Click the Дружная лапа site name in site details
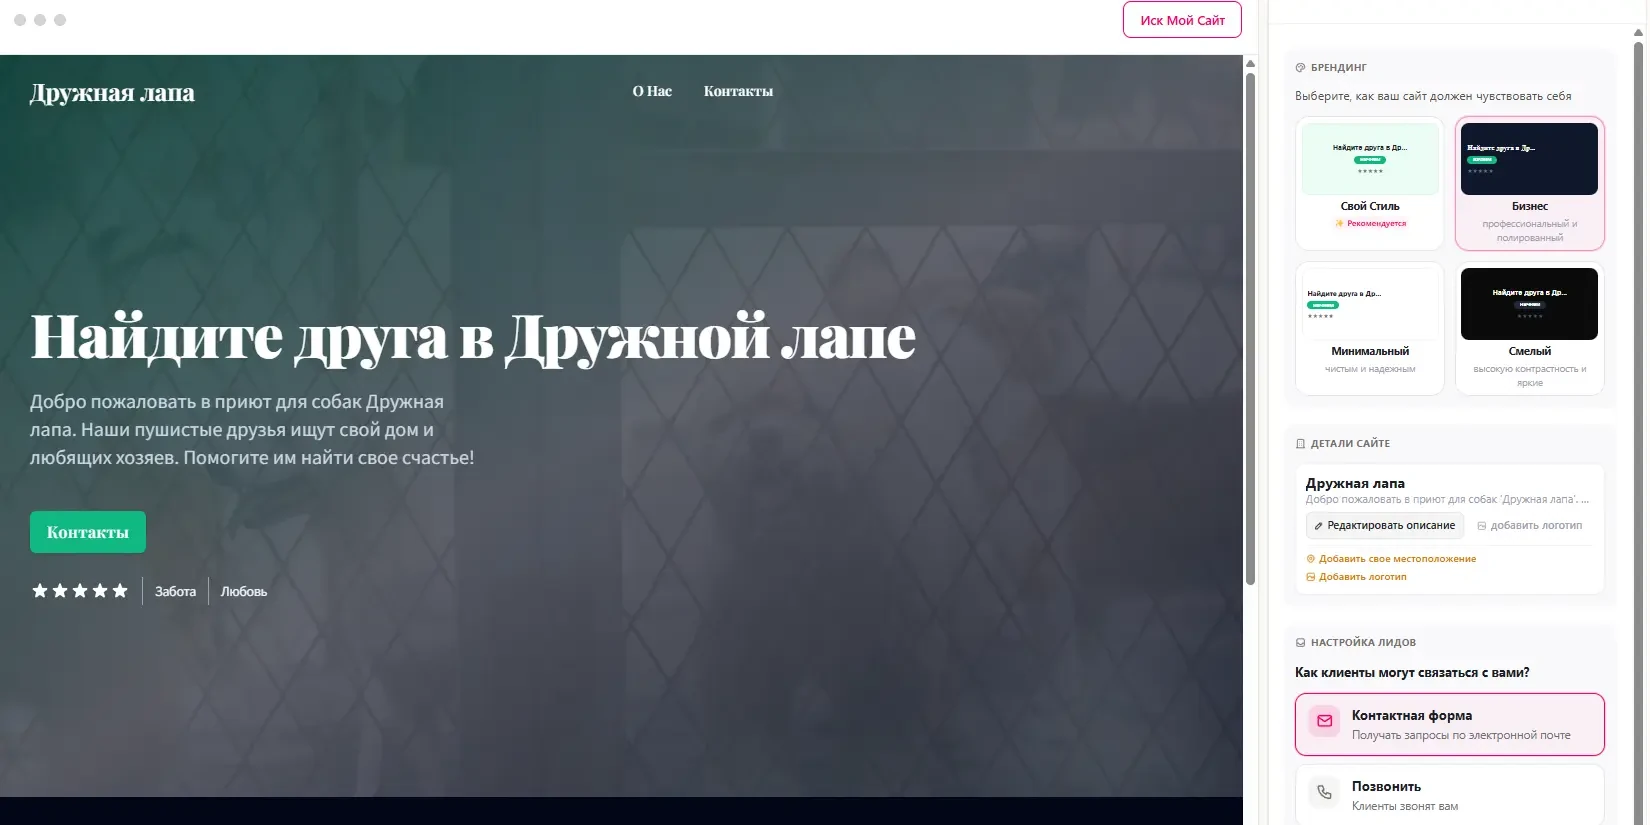 coord(1355,483)
